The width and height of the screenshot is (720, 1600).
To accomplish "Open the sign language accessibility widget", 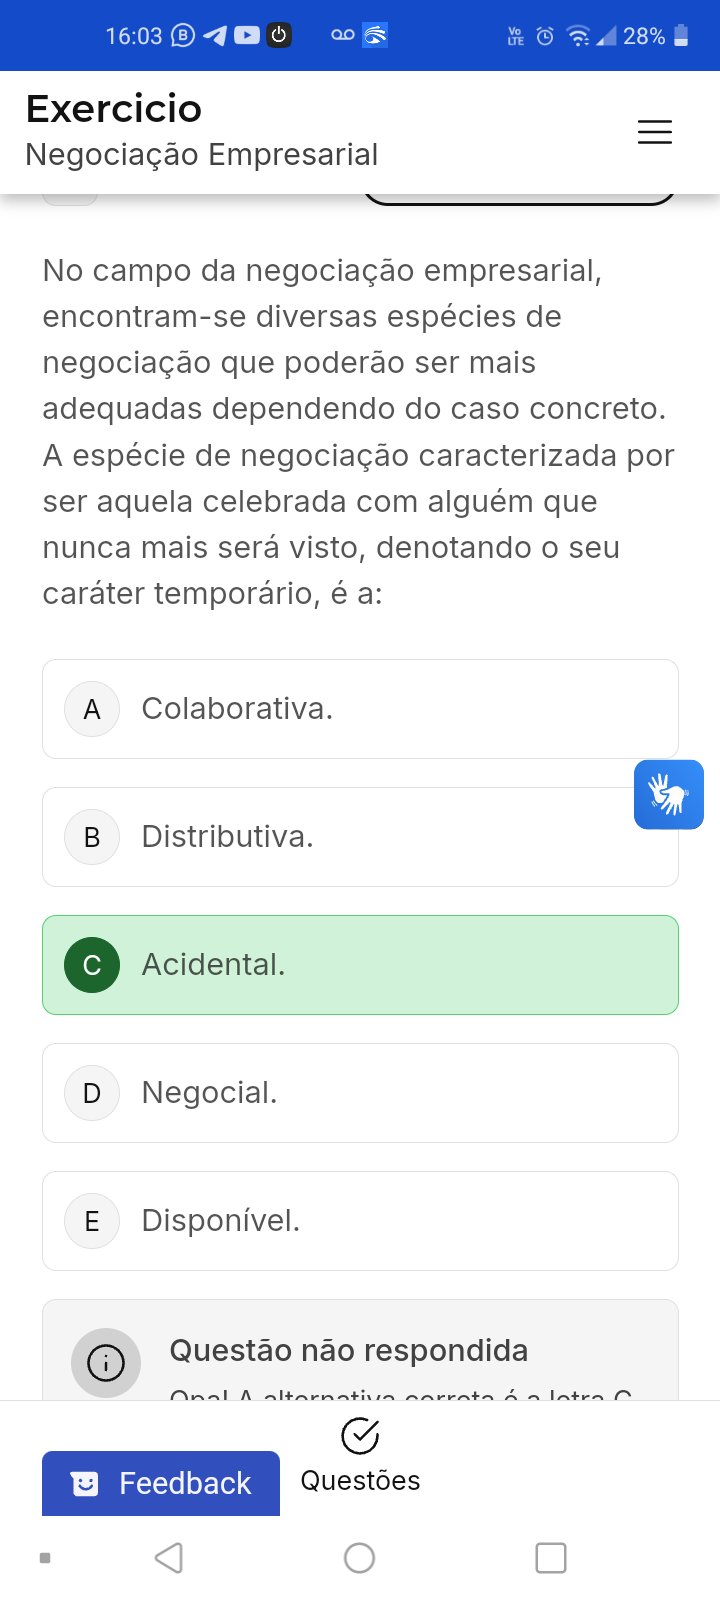I will (668, 795).
